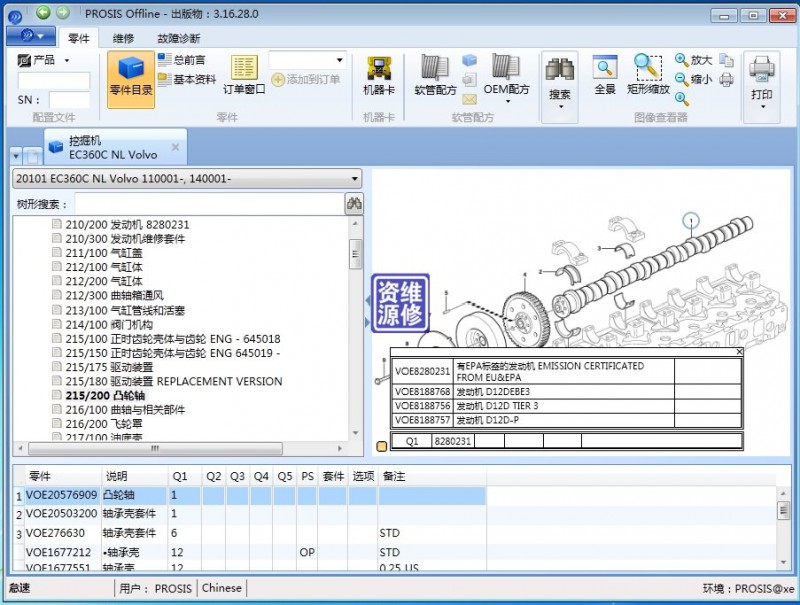Click the SN input field
Viewport: 800px width, 605px height.
69,100
